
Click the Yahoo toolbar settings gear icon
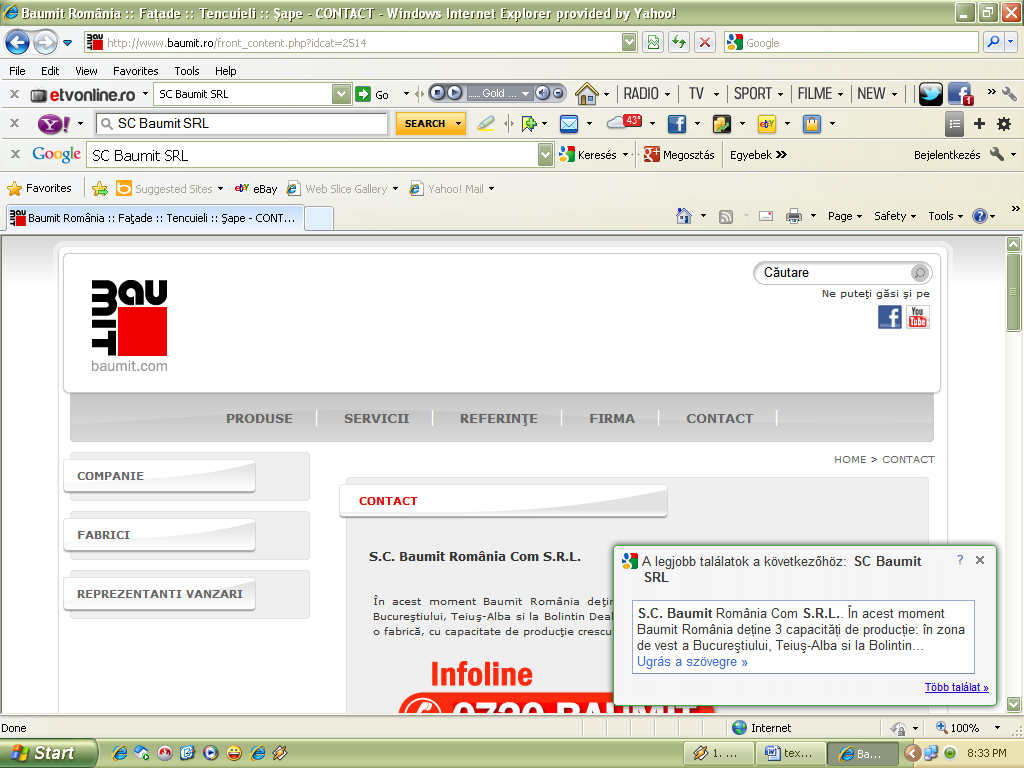pyautogui.click(x=1004, y=123)
